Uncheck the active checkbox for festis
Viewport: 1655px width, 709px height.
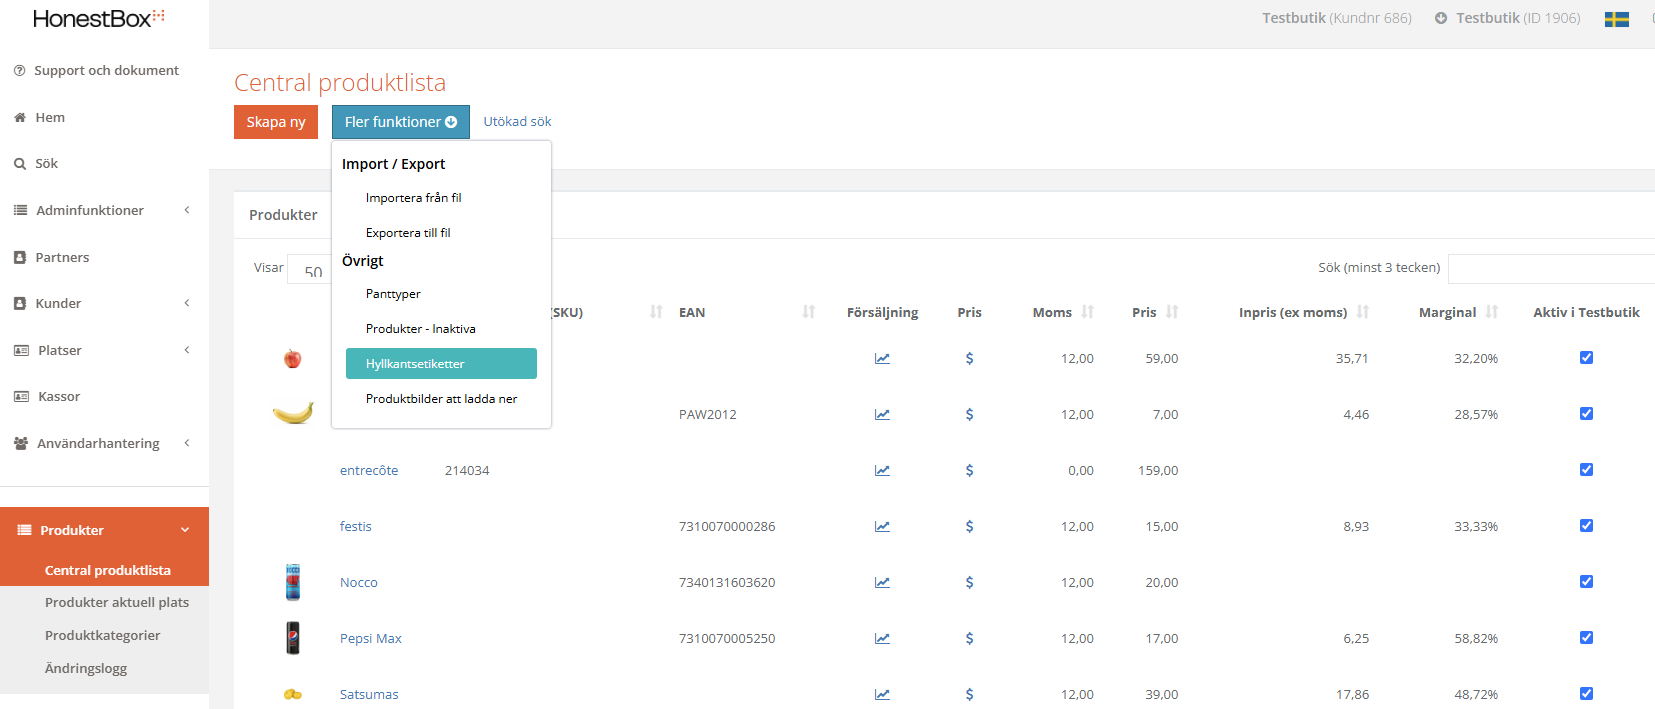click(1586, 526)
